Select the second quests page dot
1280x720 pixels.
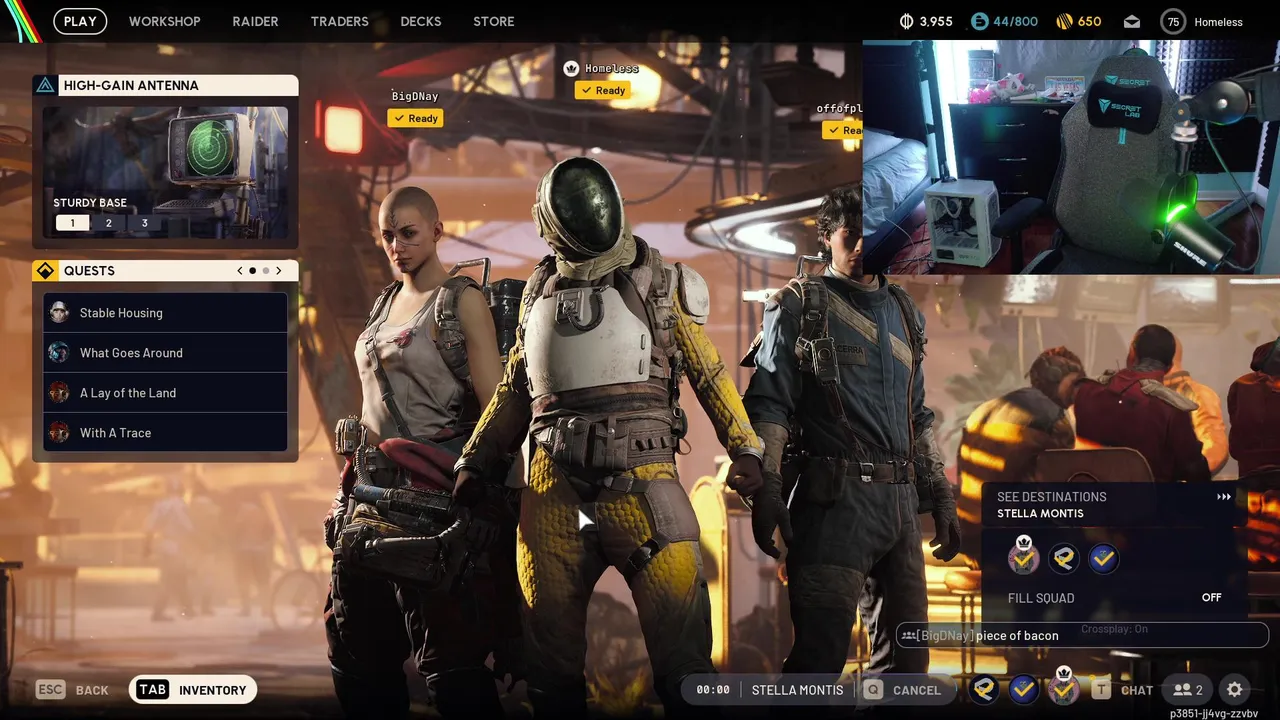pos(265,271)
